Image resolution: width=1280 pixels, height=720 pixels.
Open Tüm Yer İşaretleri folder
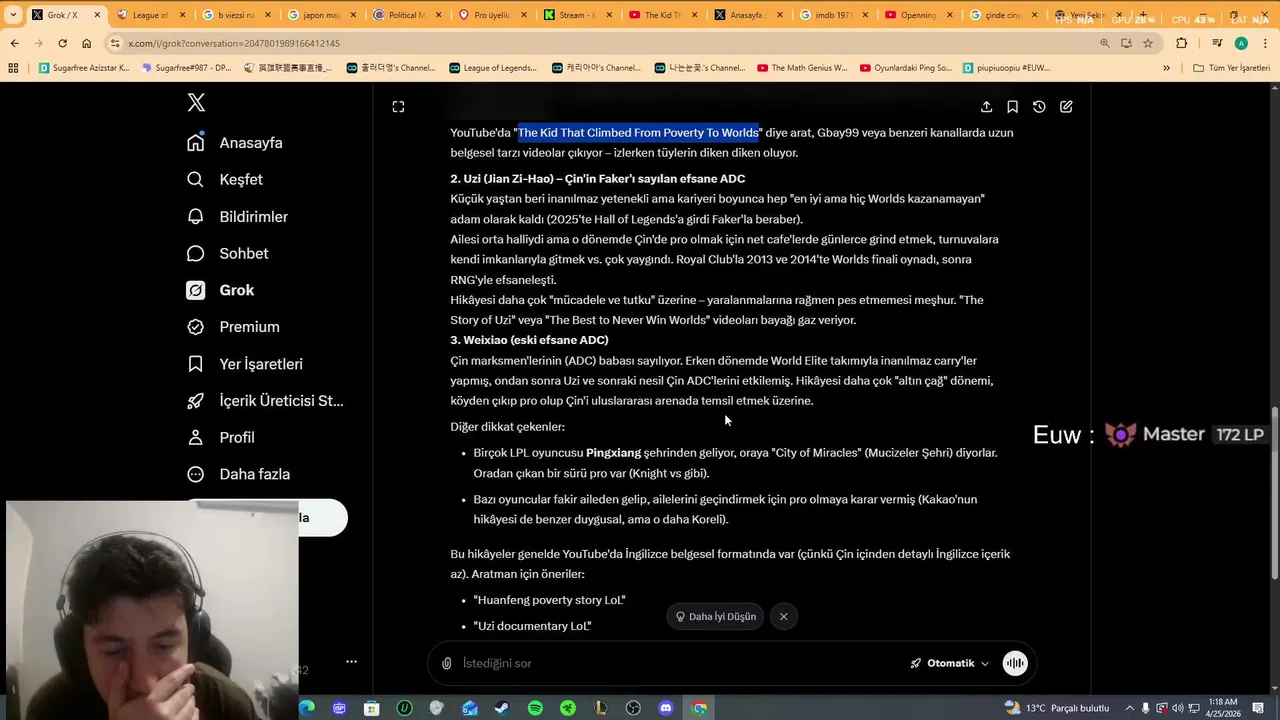(1232, 68)
